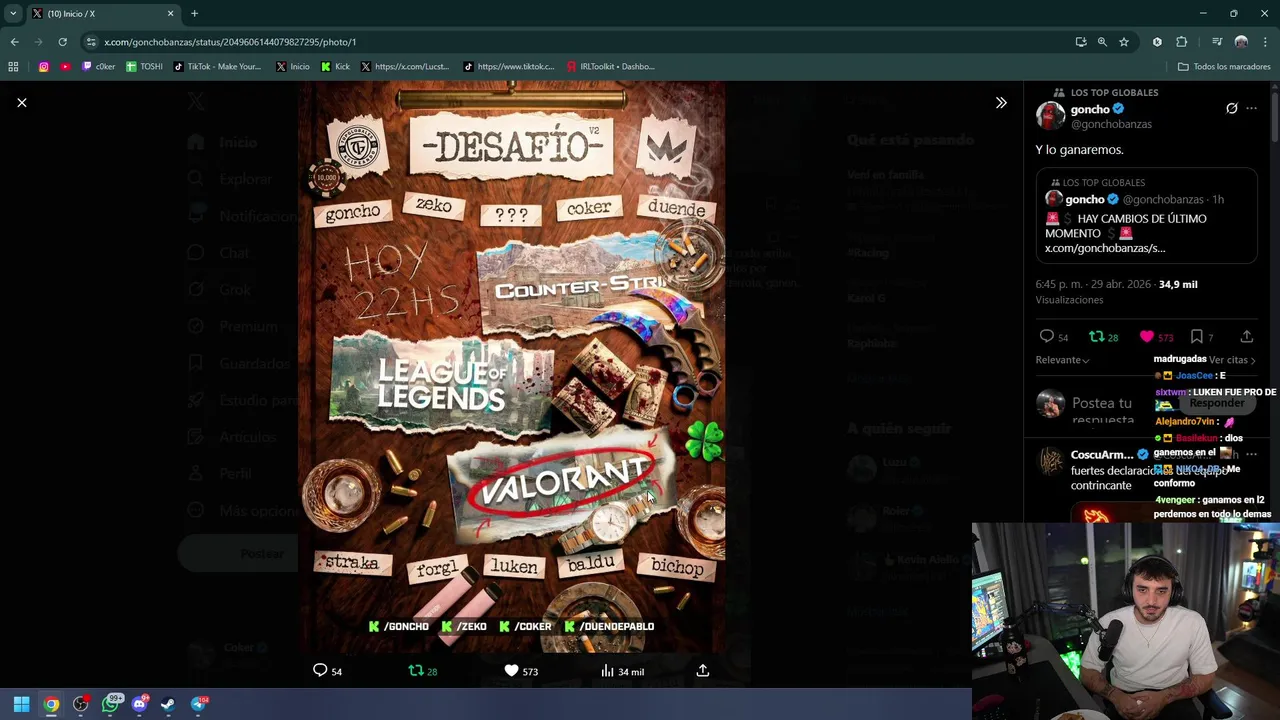
Task: Open the tab search dropdown arrow
Action: point(12,13)
